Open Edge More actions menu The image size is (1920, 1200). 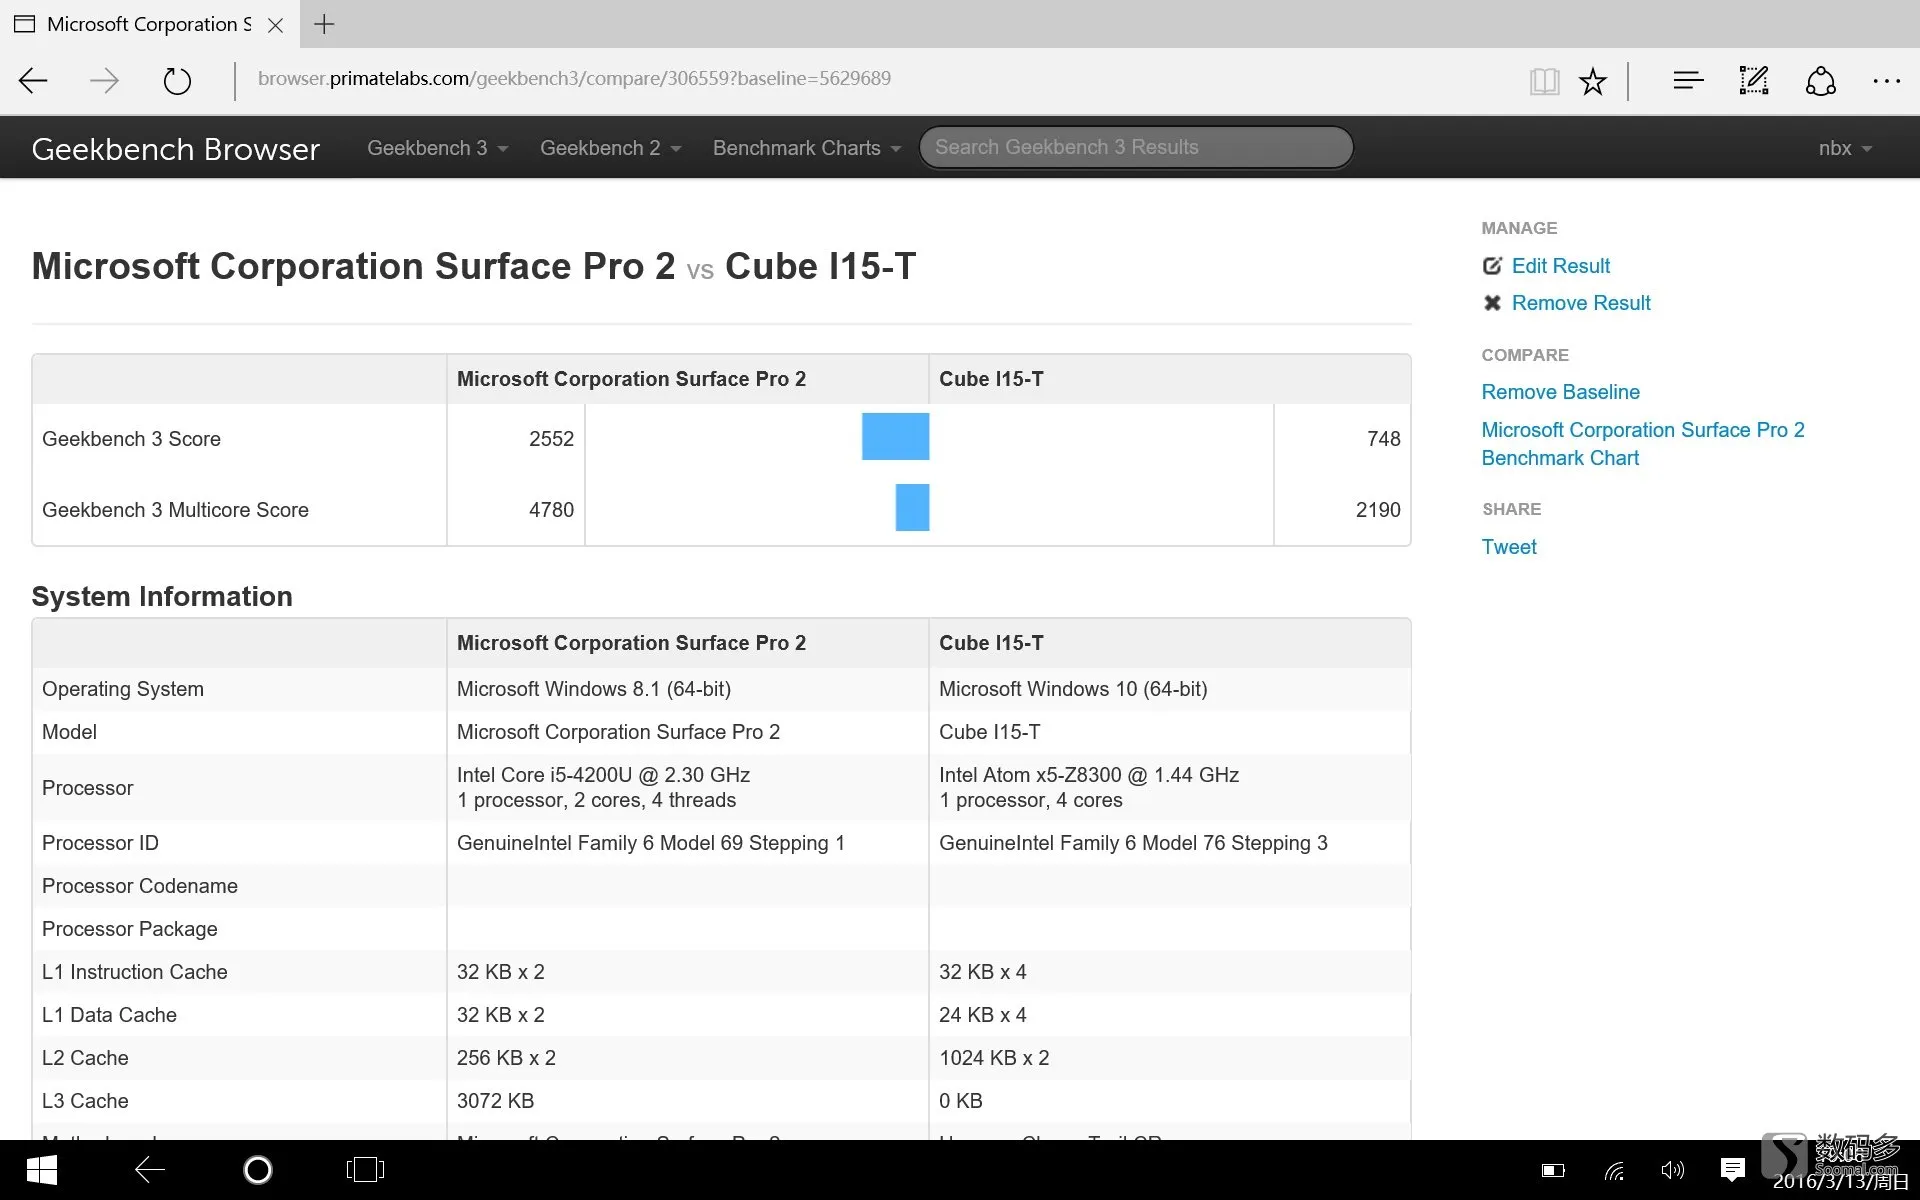coord(1886,81)
